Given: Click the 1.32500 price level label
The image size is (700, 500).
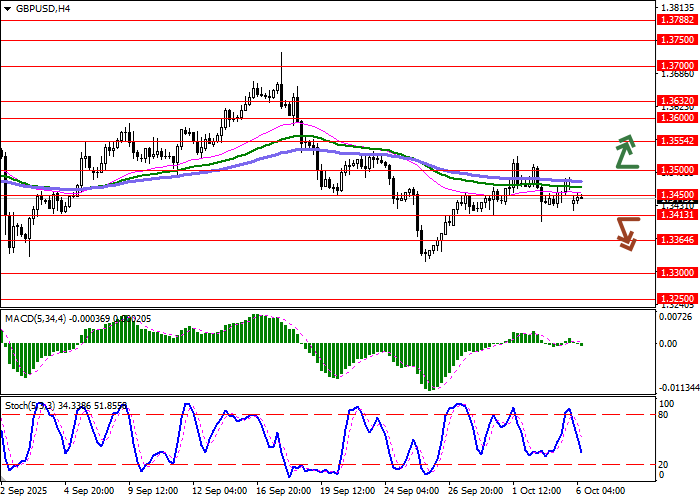Looking at the screenshot, I should pyautogui.click(x=676, y=298).
